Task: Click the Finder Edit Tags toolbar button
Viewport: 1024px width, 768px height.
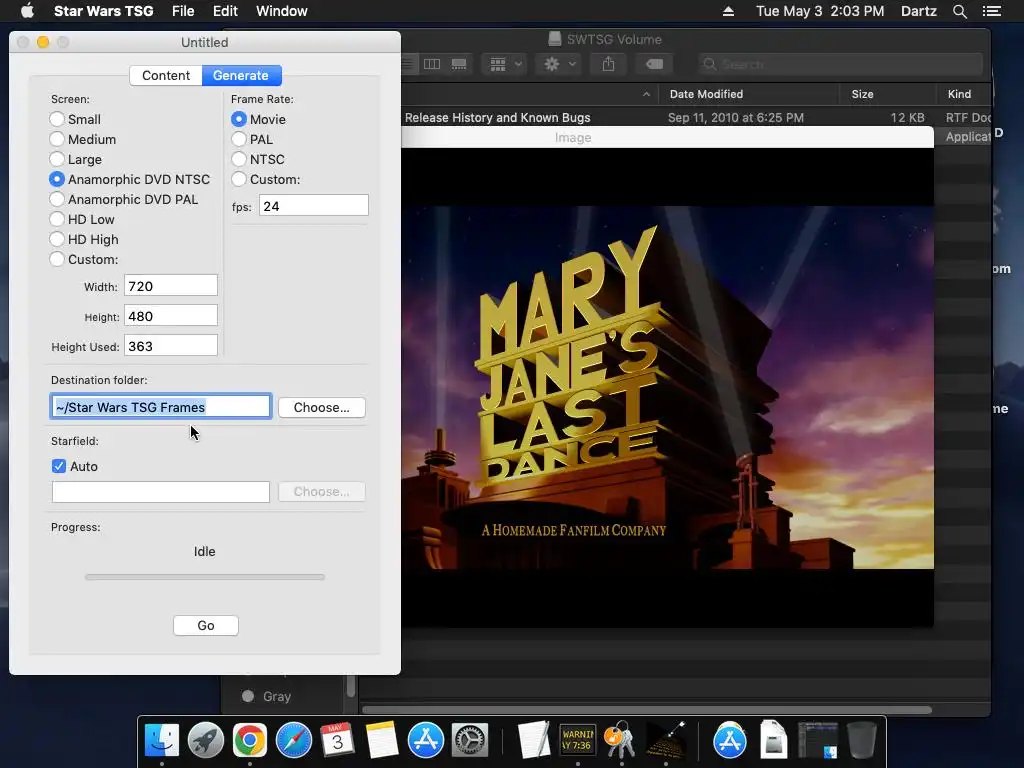Action: tap(654, 64)
